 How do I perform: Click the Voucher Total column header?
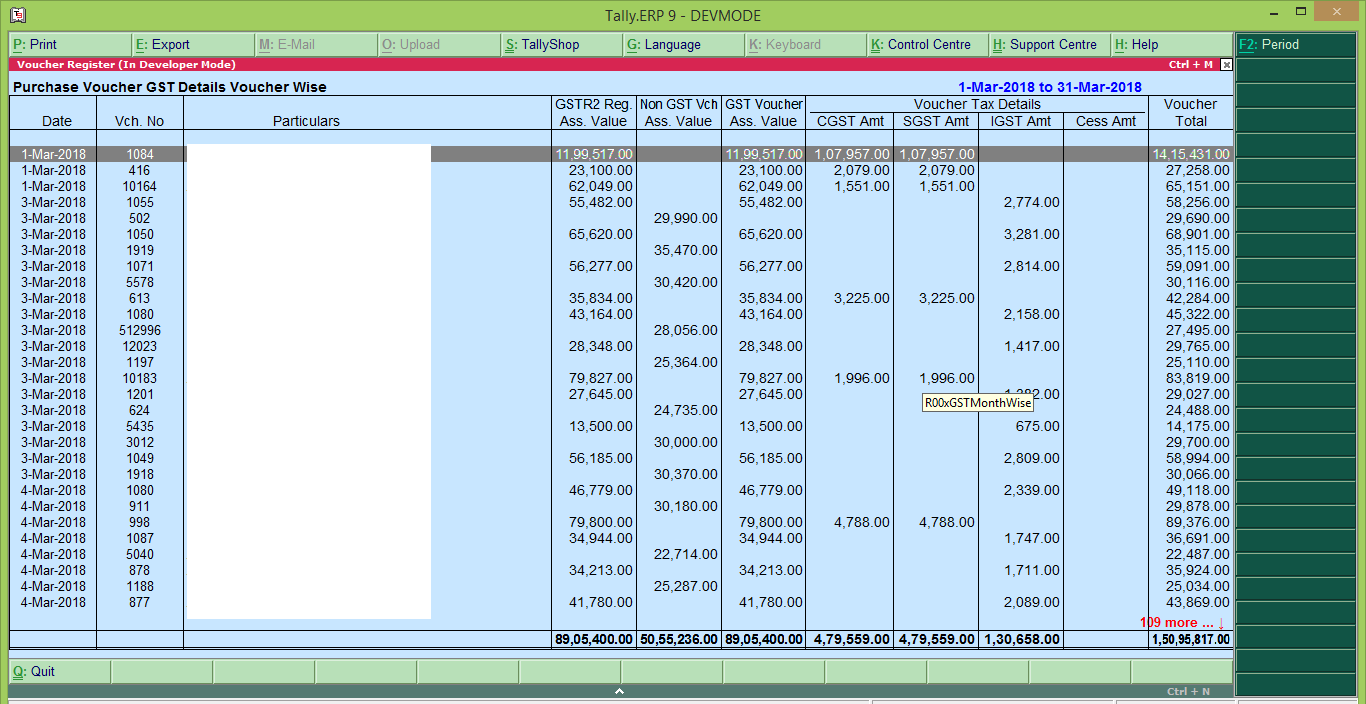(x=1189, y=112)
